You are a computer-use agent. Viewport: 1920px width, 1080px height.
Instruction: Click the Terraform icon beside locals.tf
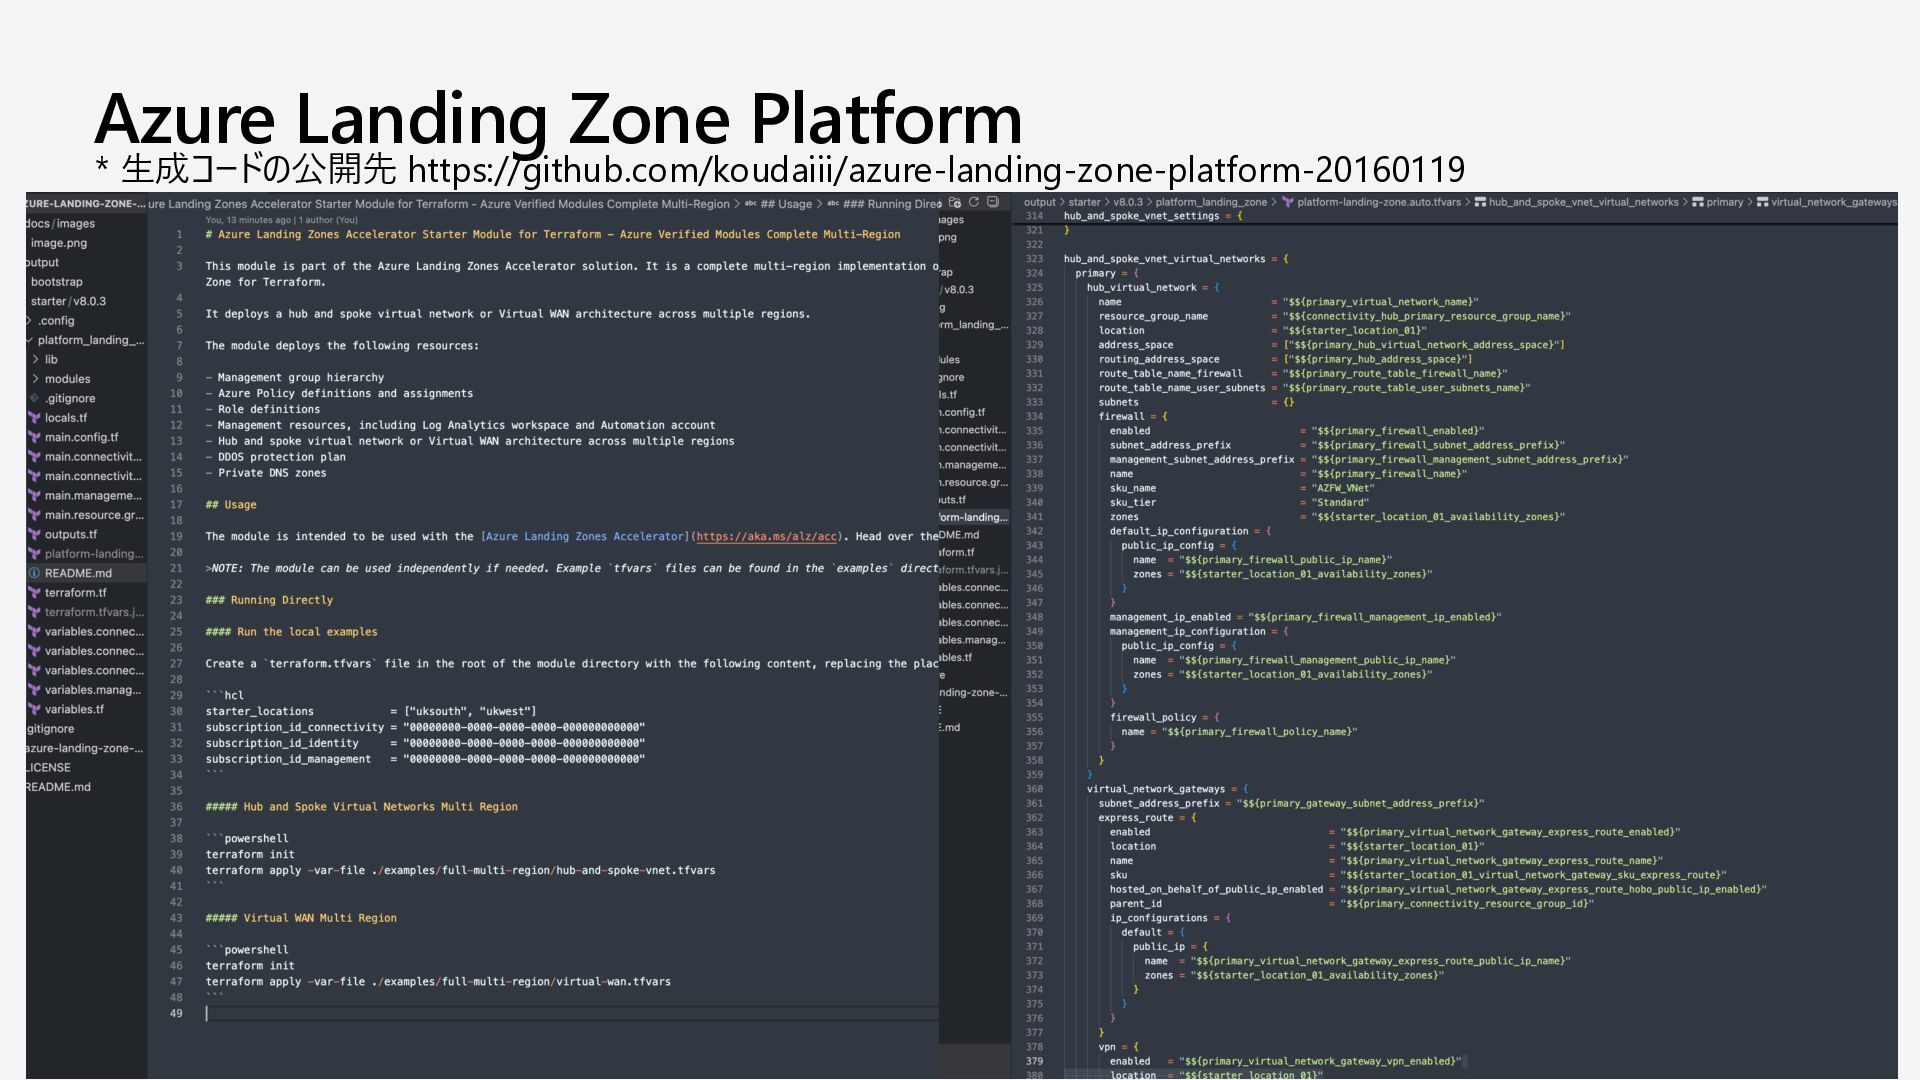pyautogui.click(x=35, y=418)
